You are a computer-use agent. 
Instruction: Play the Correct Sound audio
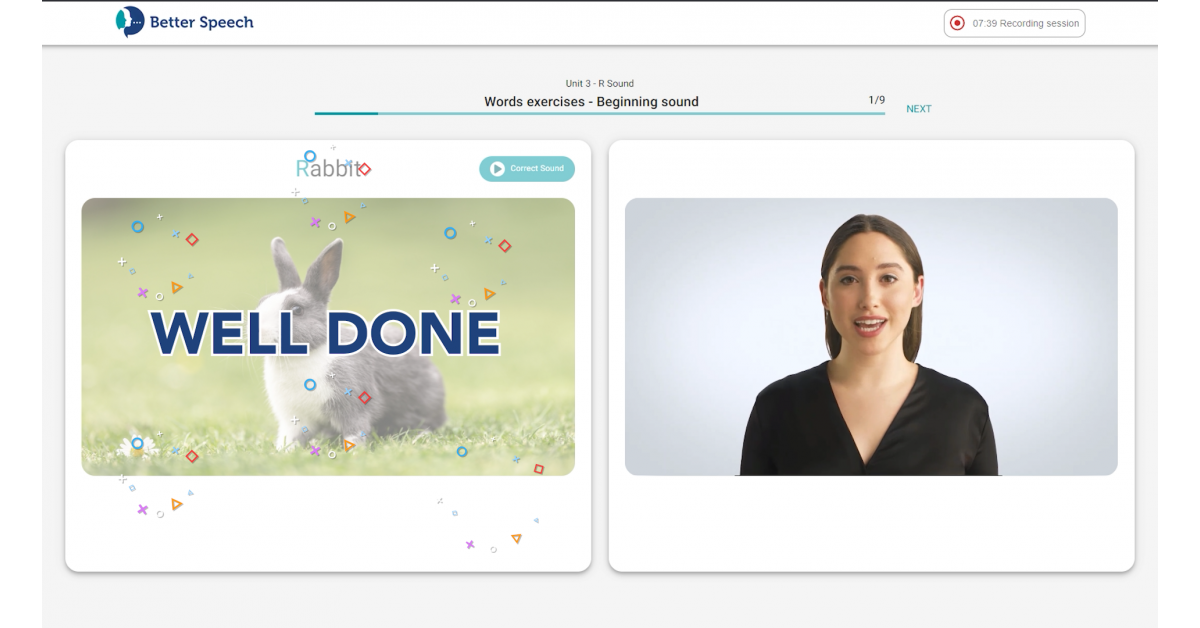point(527,168)
